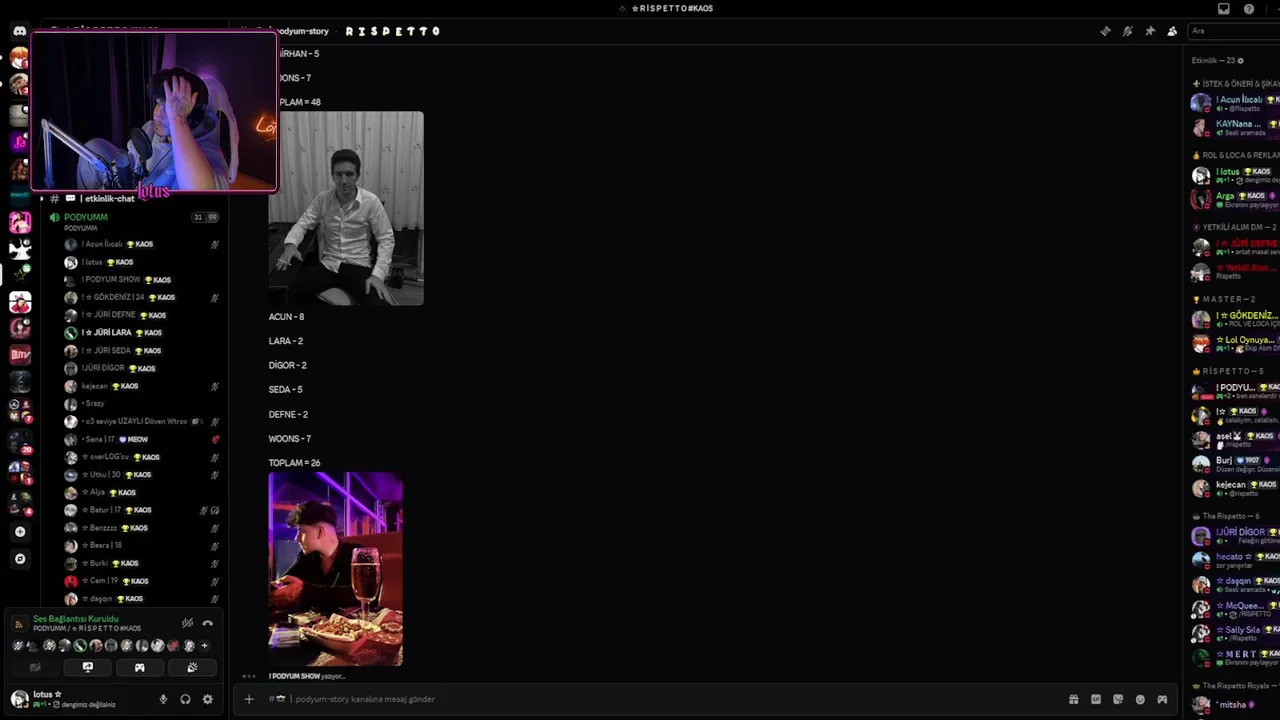Open the PODYUMM voice channel
This screenshot has width=1280, height=720.
pyautogui.click(x=86, y=217)
